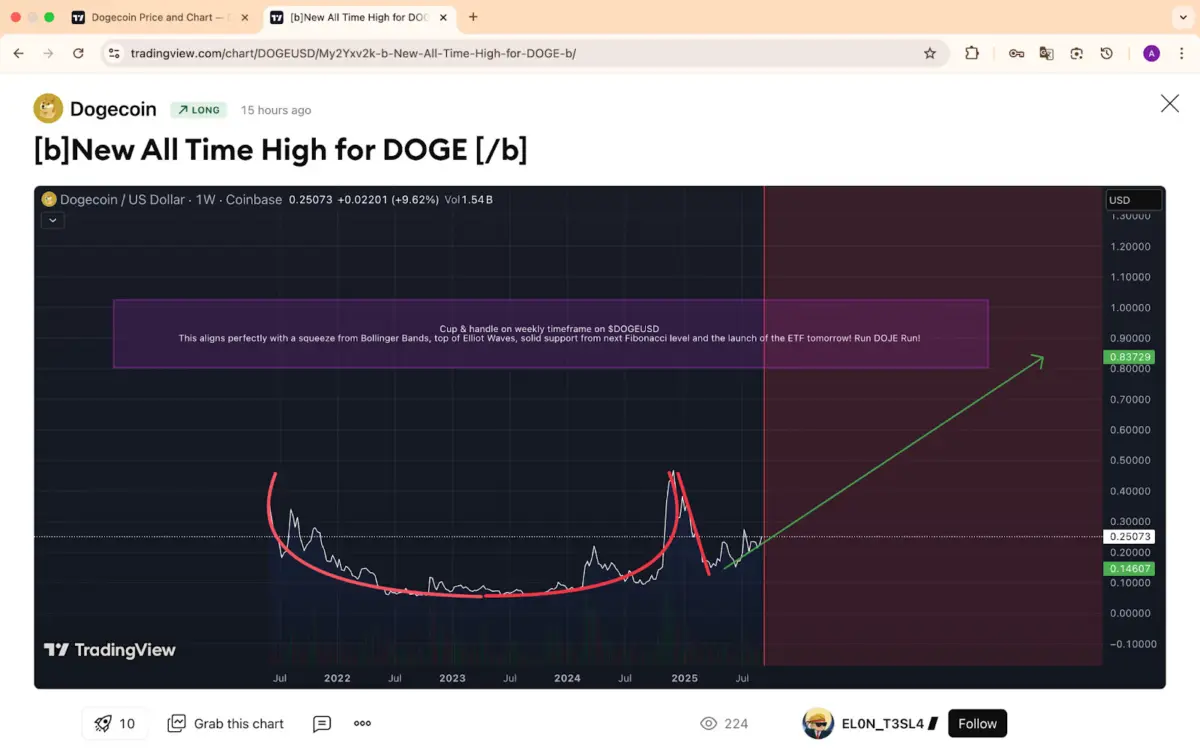Click the 2022 label on time axis
Image resolution: width=1200 pixels, height=750 pixels.
(337, 678)
